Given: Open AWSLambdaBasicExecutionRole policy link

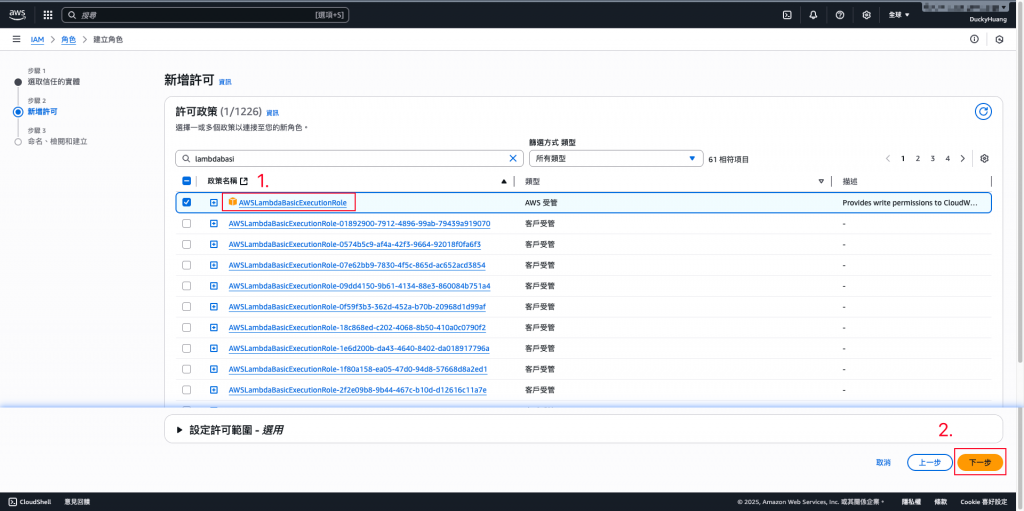Looking at the screenshot, I should pos(293,203).
